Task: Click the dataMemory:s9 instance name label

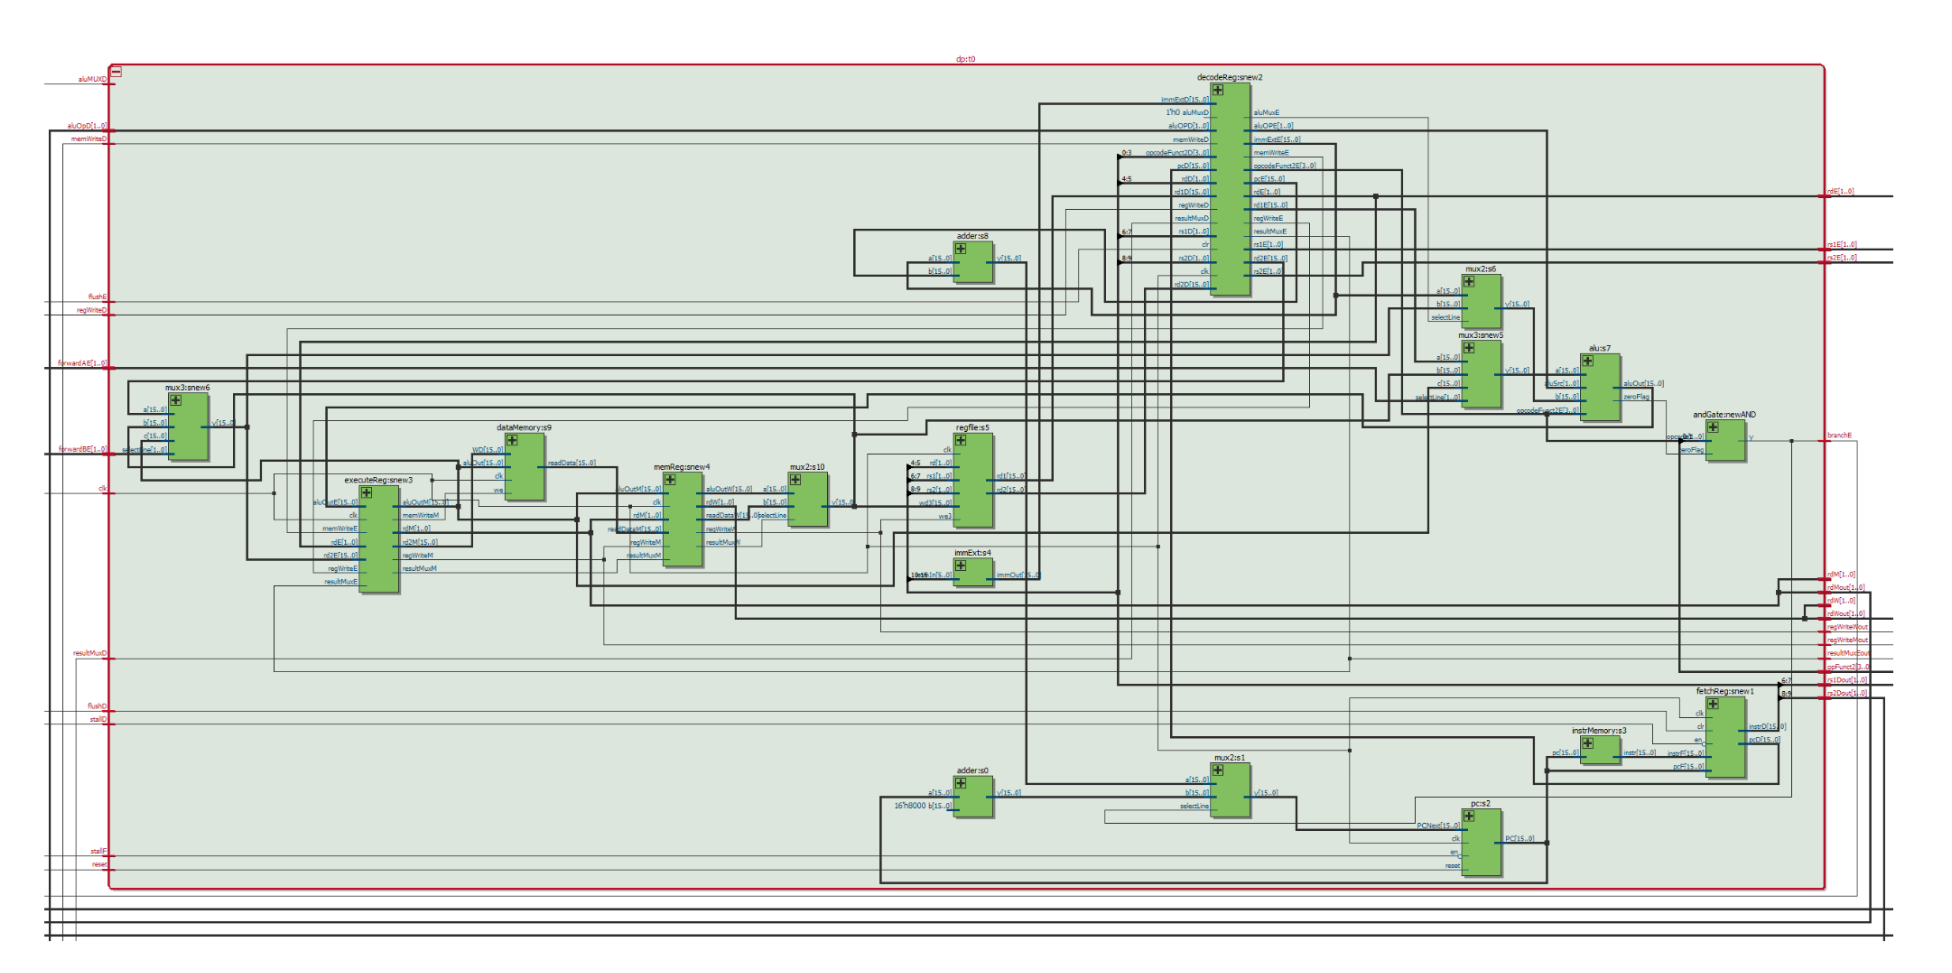Action: 524,427
